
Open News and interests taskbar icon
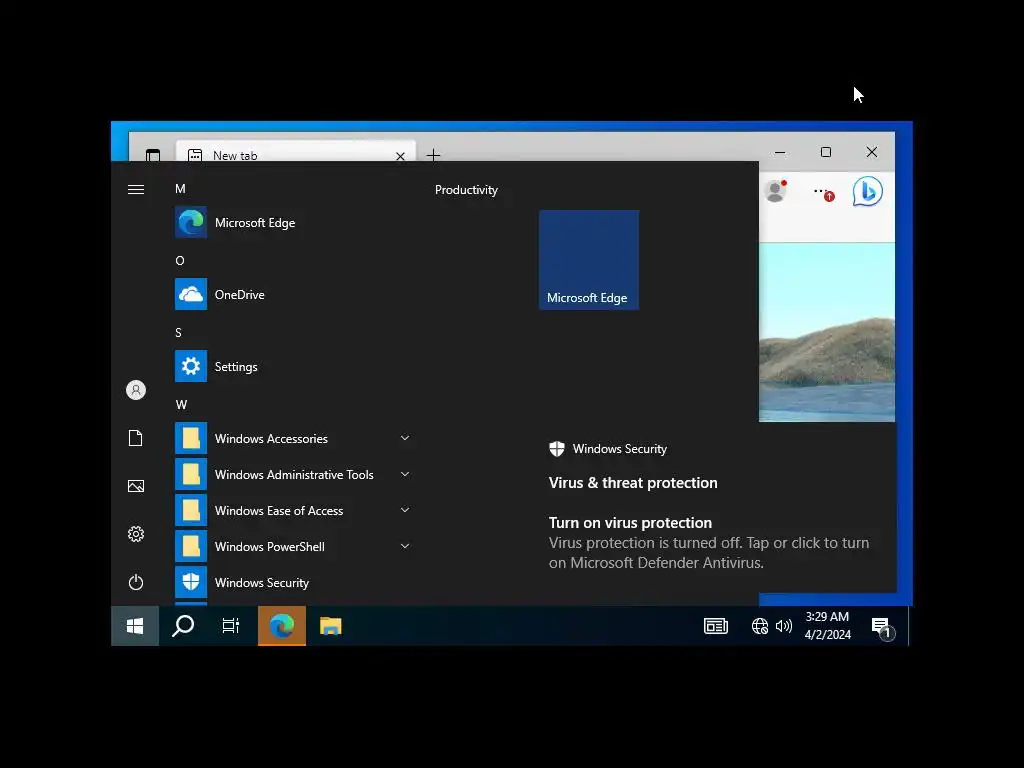(x=716, y=626)
